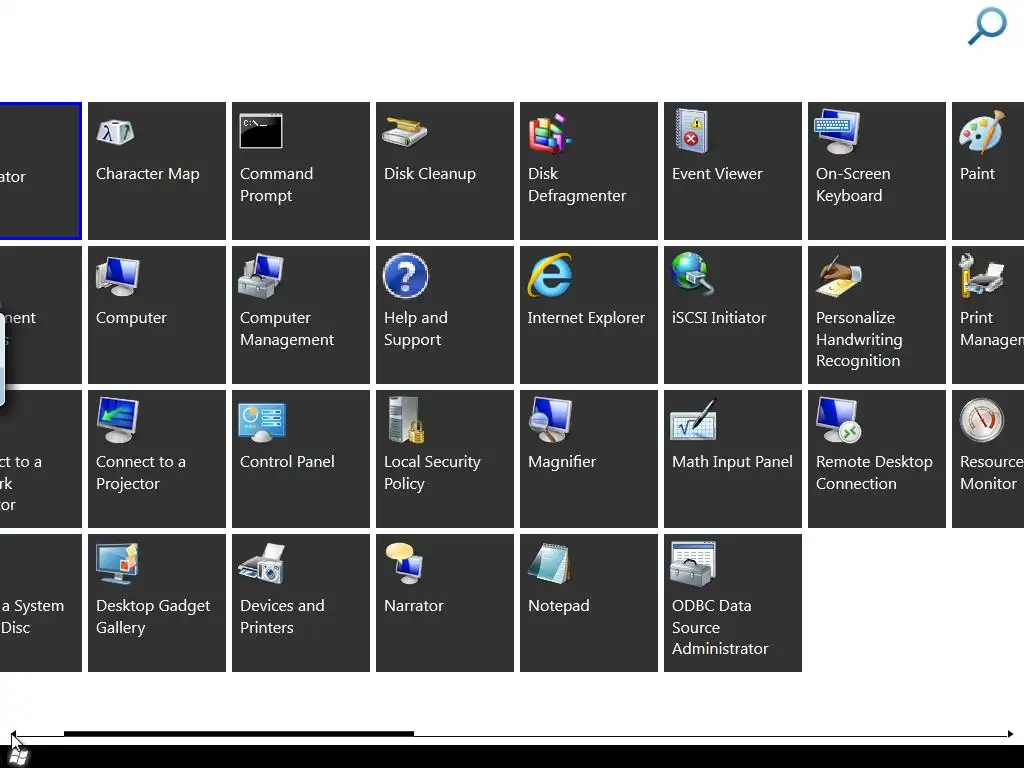Open Help and Support question icon
This screenshot has width=1024, height=768.
click(x=406, y=276)
